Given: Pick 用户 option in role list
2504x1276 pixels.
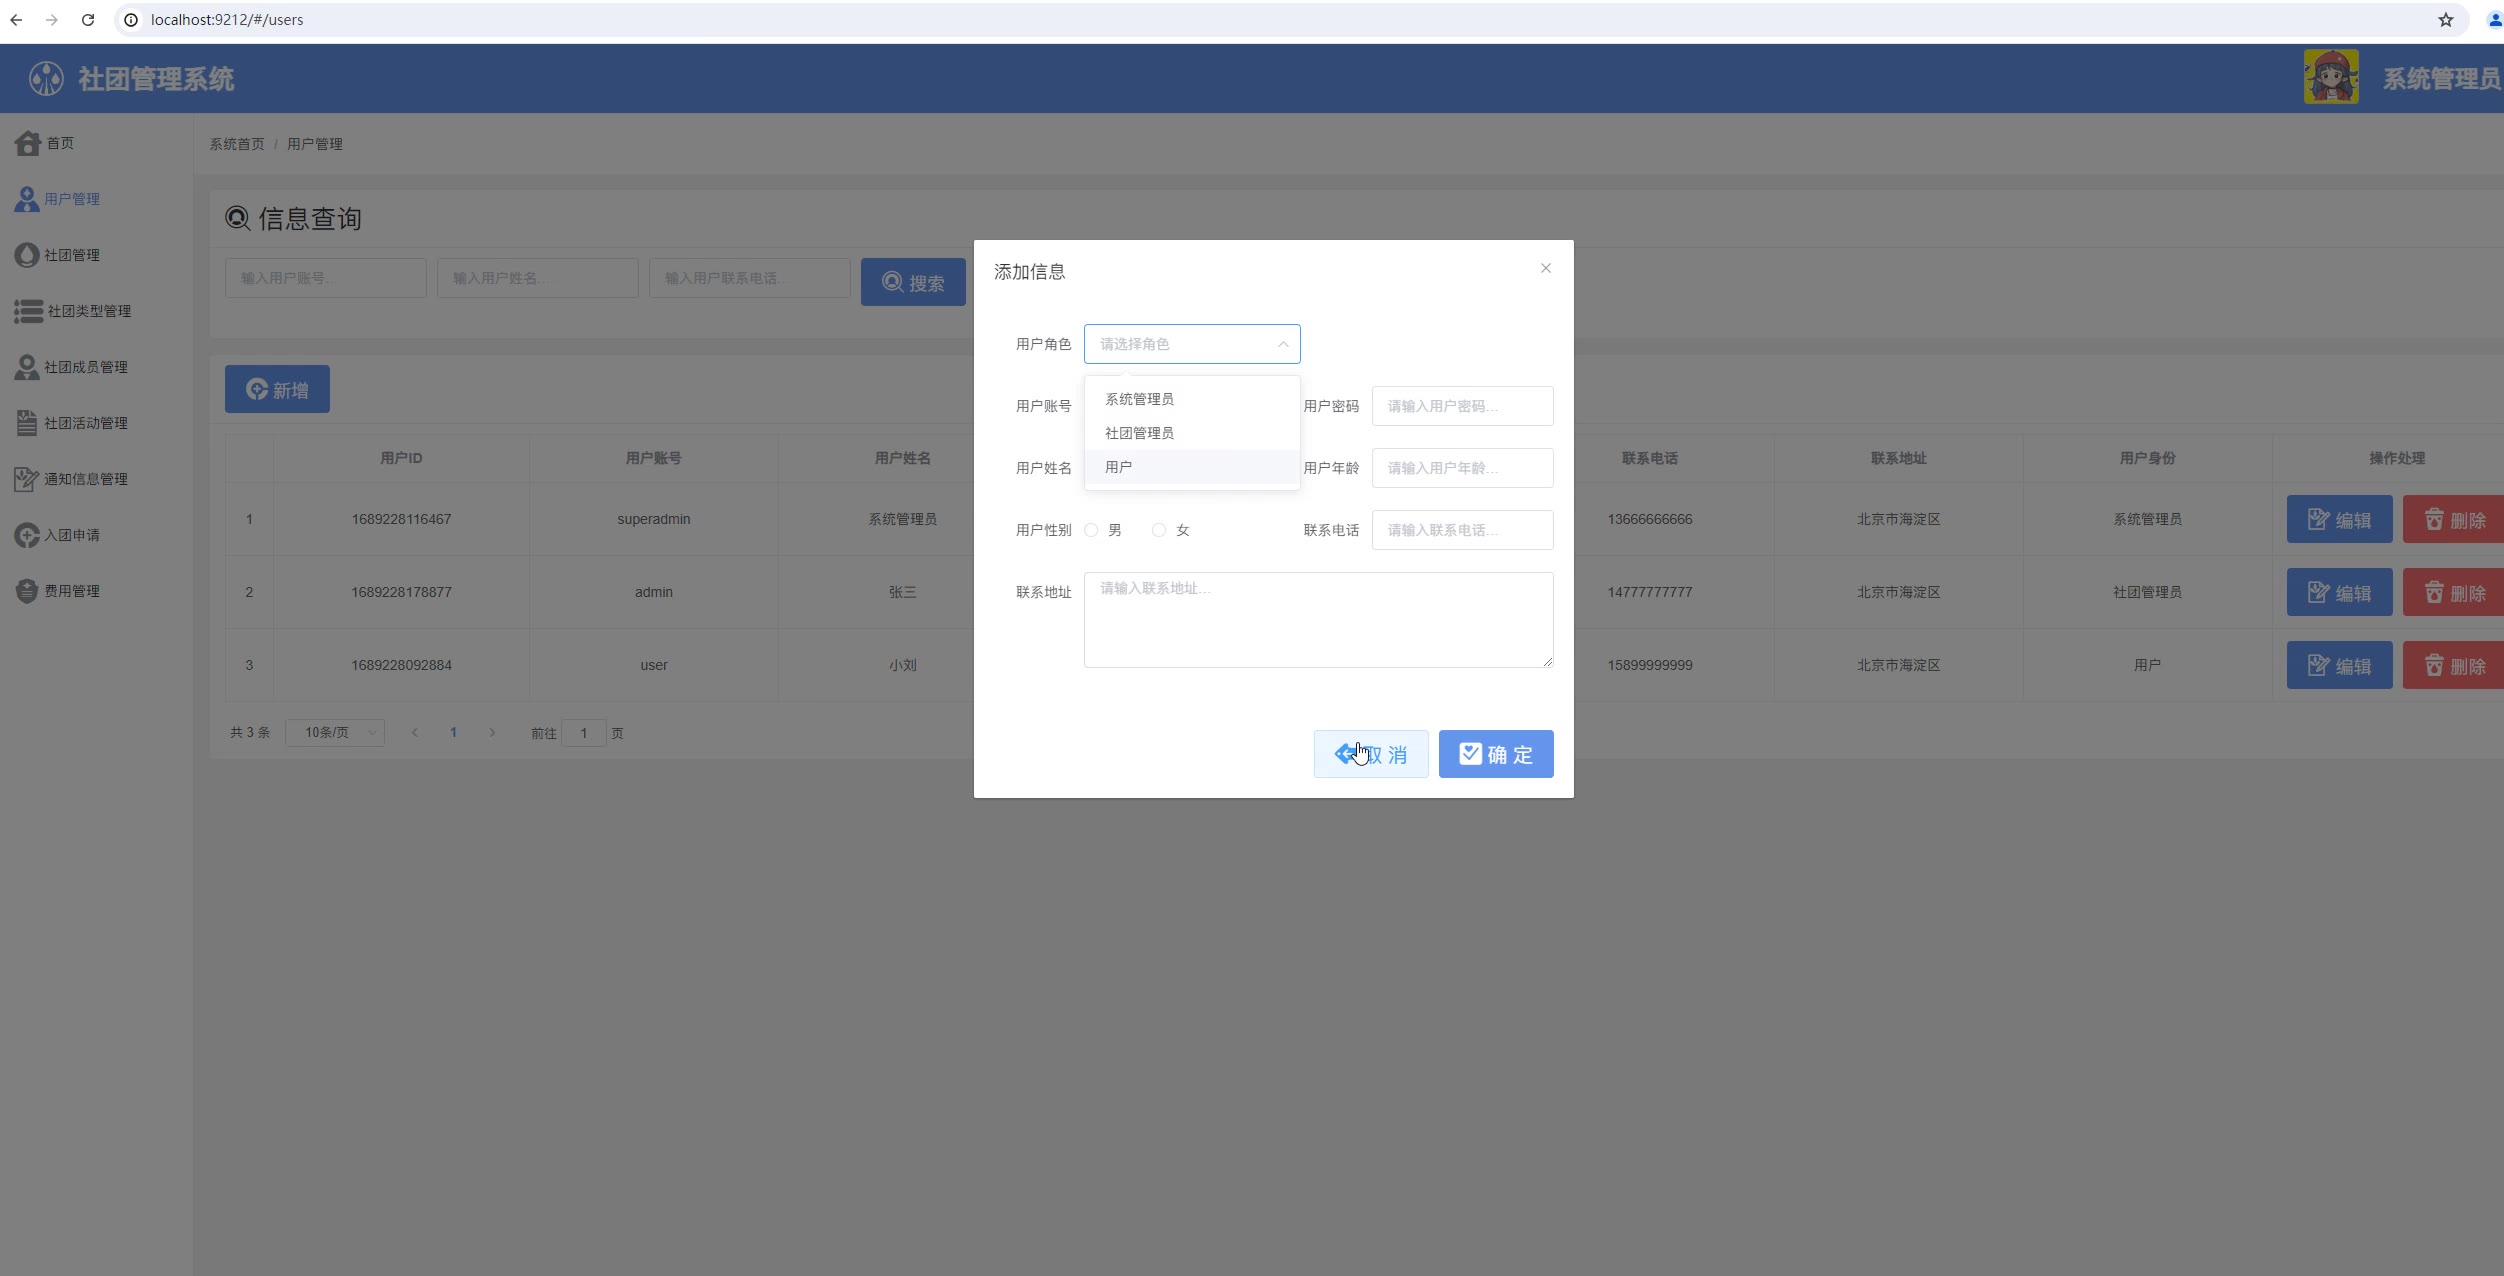Looking at the screenshot, I should tap(1119, 468).
